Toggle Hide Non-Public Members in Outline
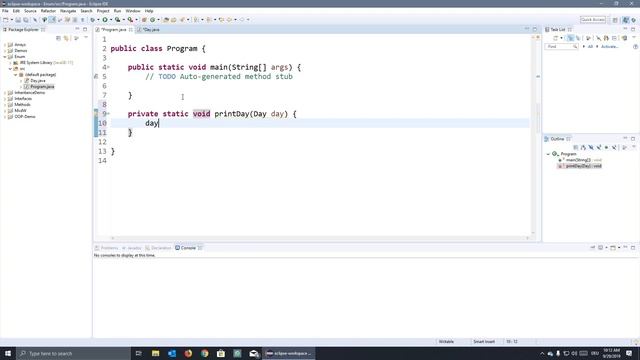640x360 pixels. [606, 147]
